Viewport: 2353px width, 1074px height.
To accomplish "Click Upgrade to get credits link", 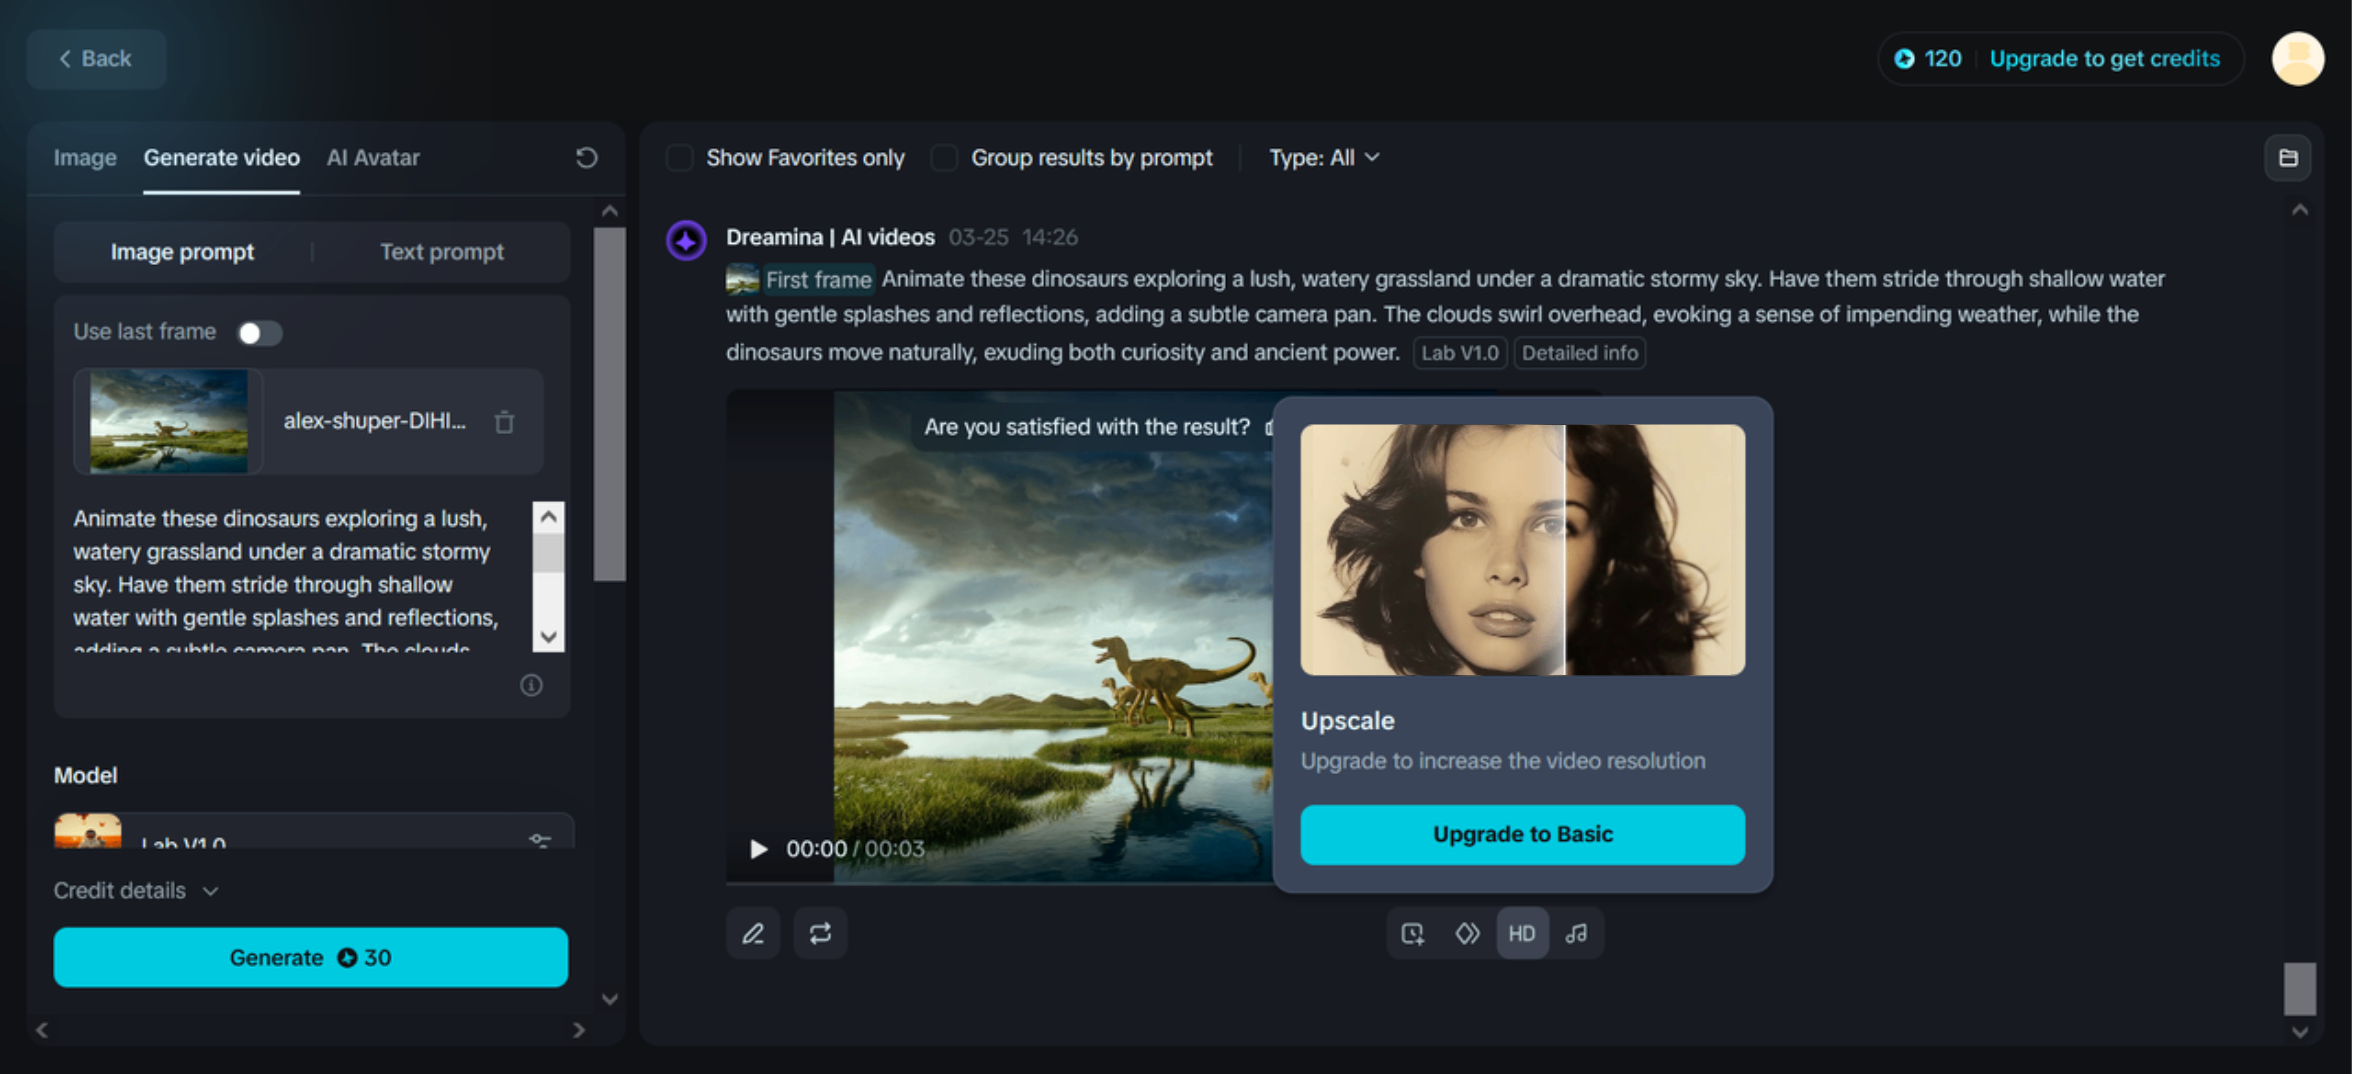I will [x=2104, y=59].
